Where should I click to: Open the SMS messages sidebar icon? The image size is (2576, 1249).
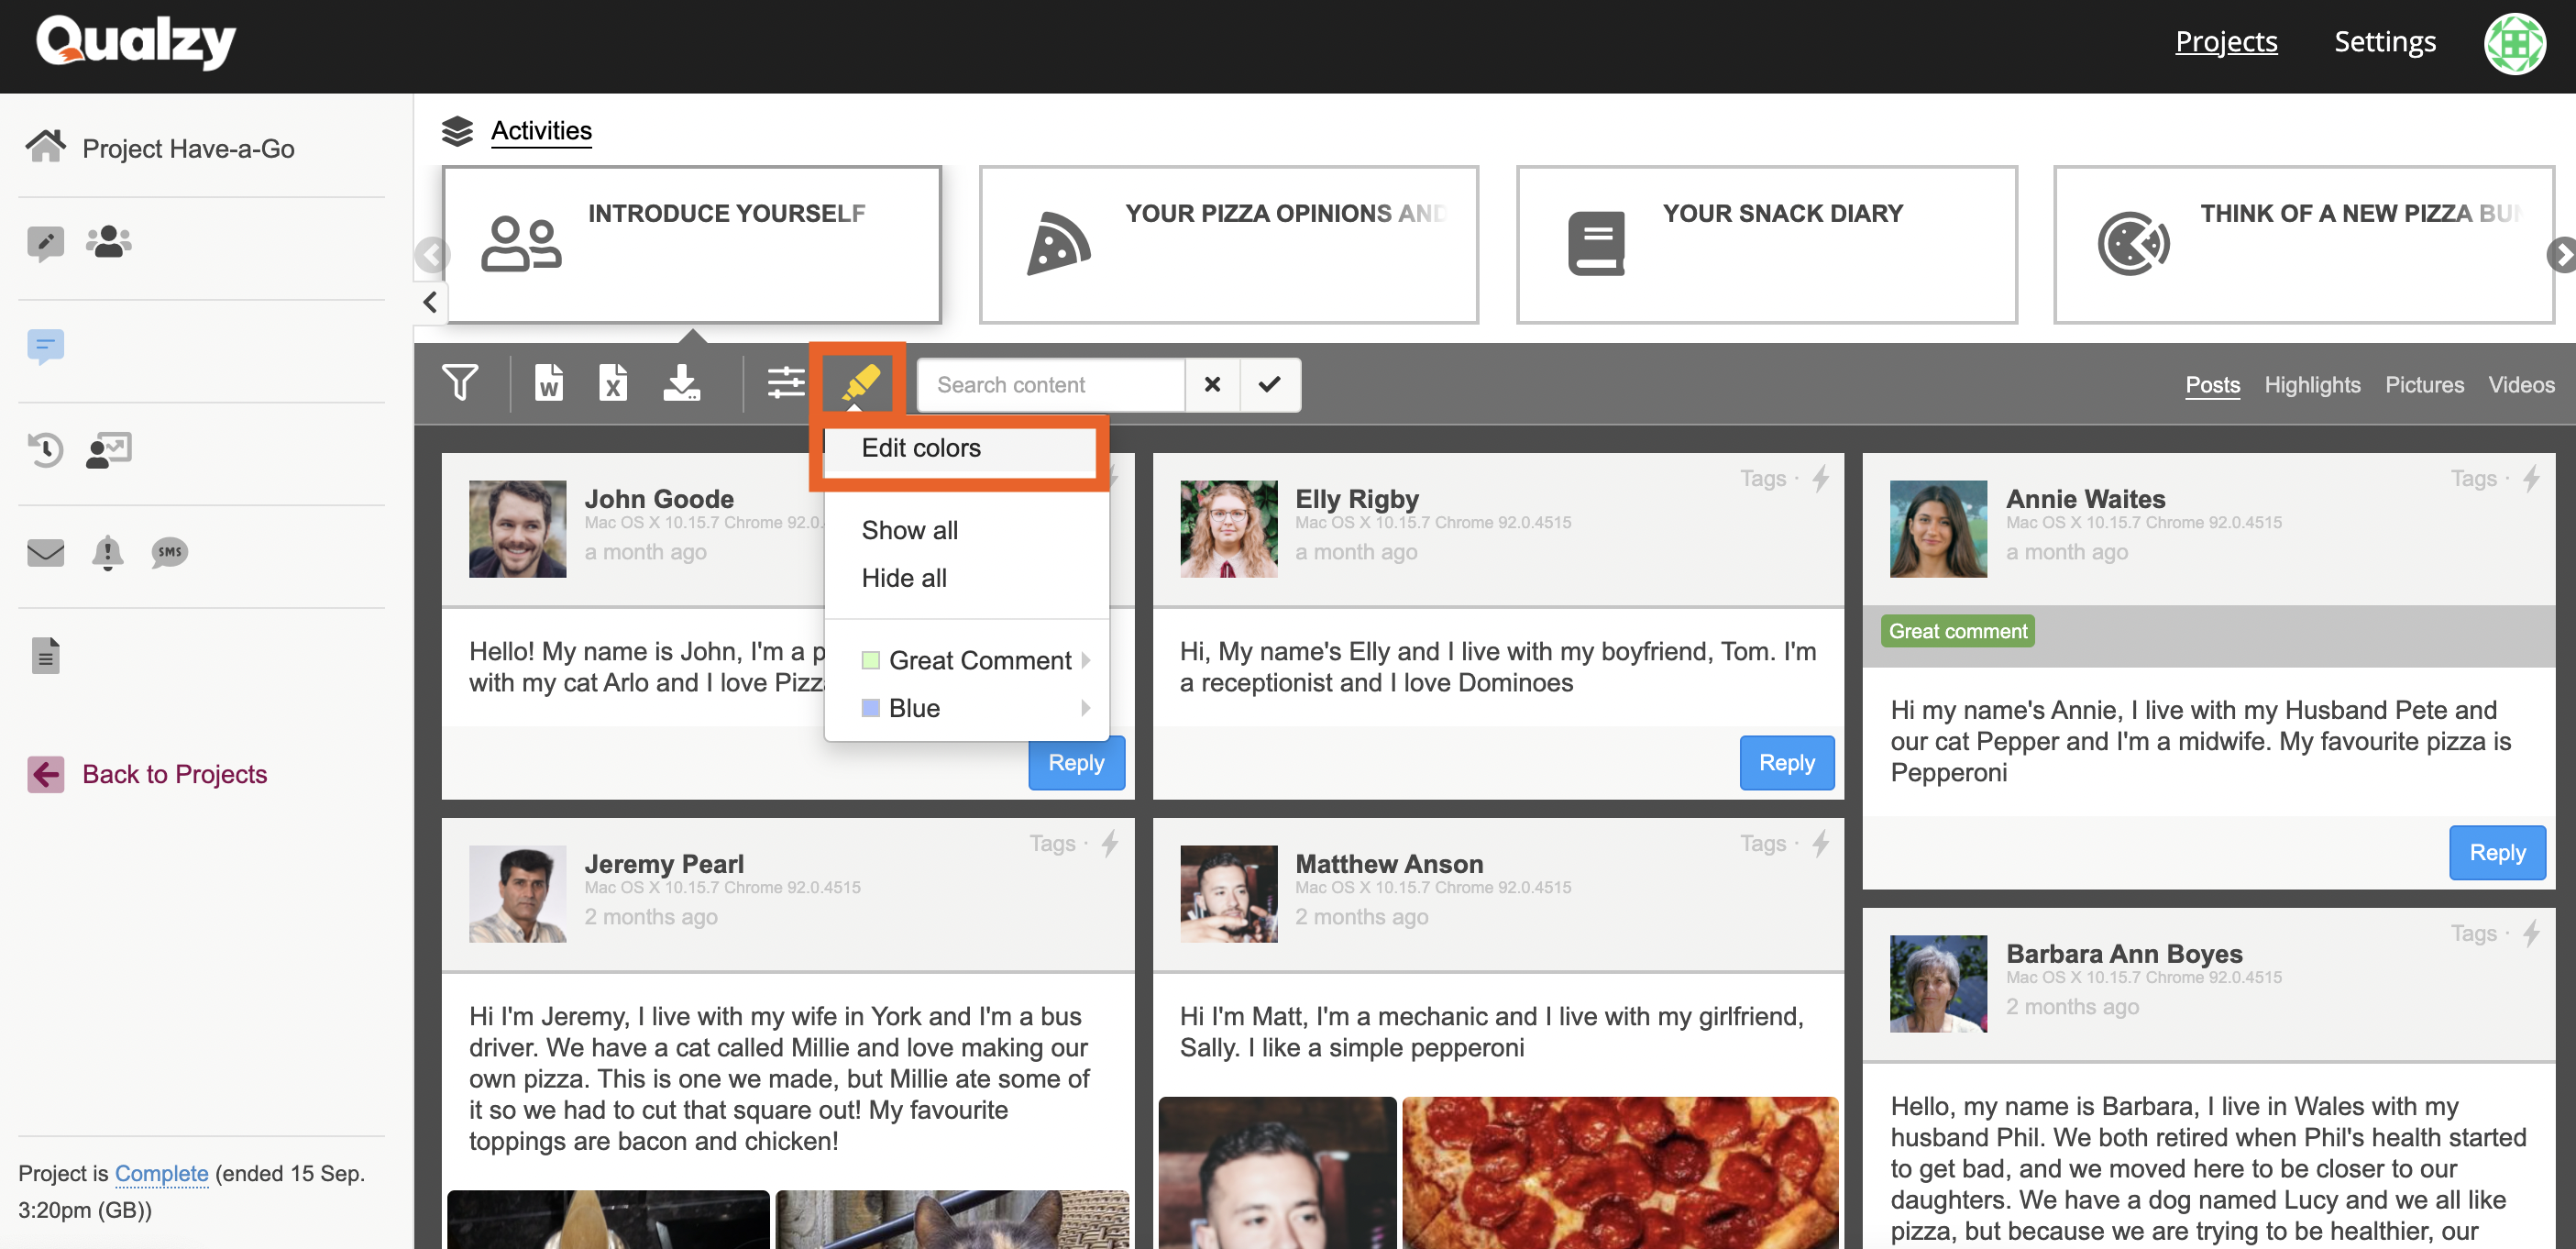pos(169,552)
